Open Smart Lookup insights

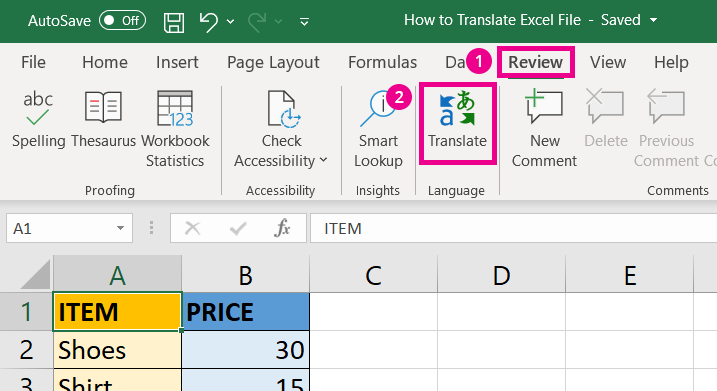pyautogui.click(x=378, y=129)
